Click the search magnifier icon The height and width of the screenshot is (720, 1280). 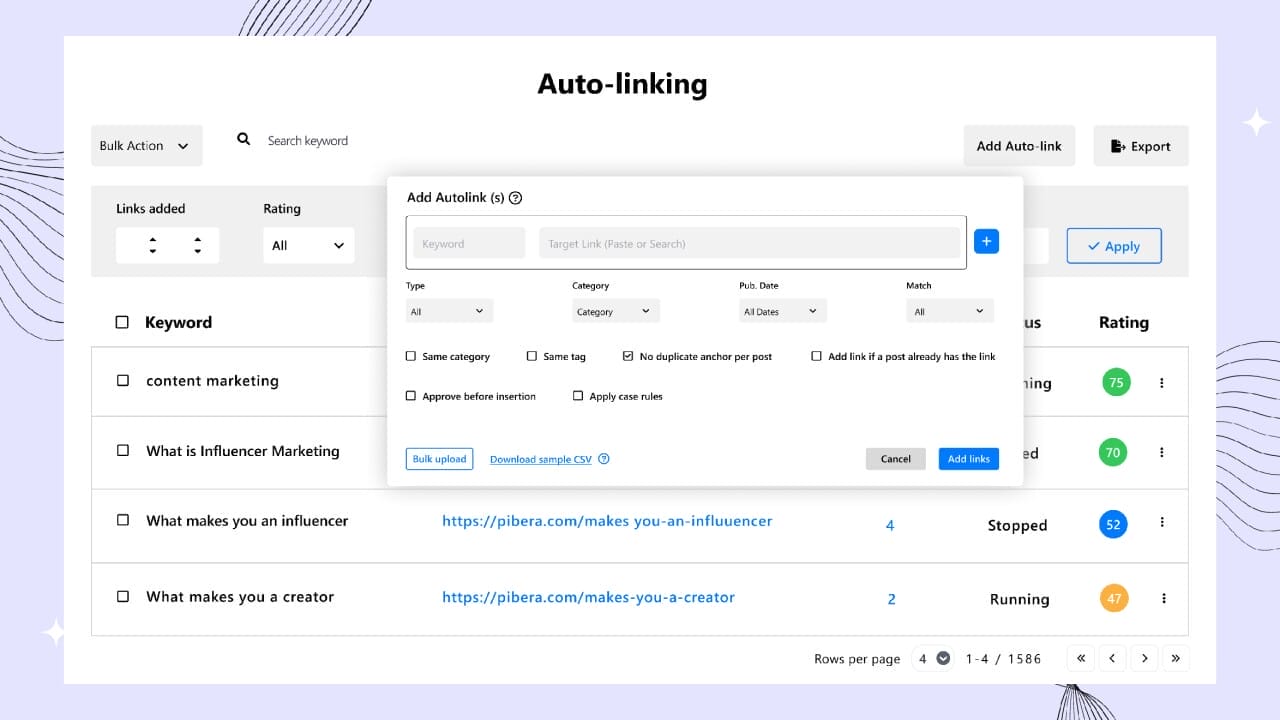[243, 140]
